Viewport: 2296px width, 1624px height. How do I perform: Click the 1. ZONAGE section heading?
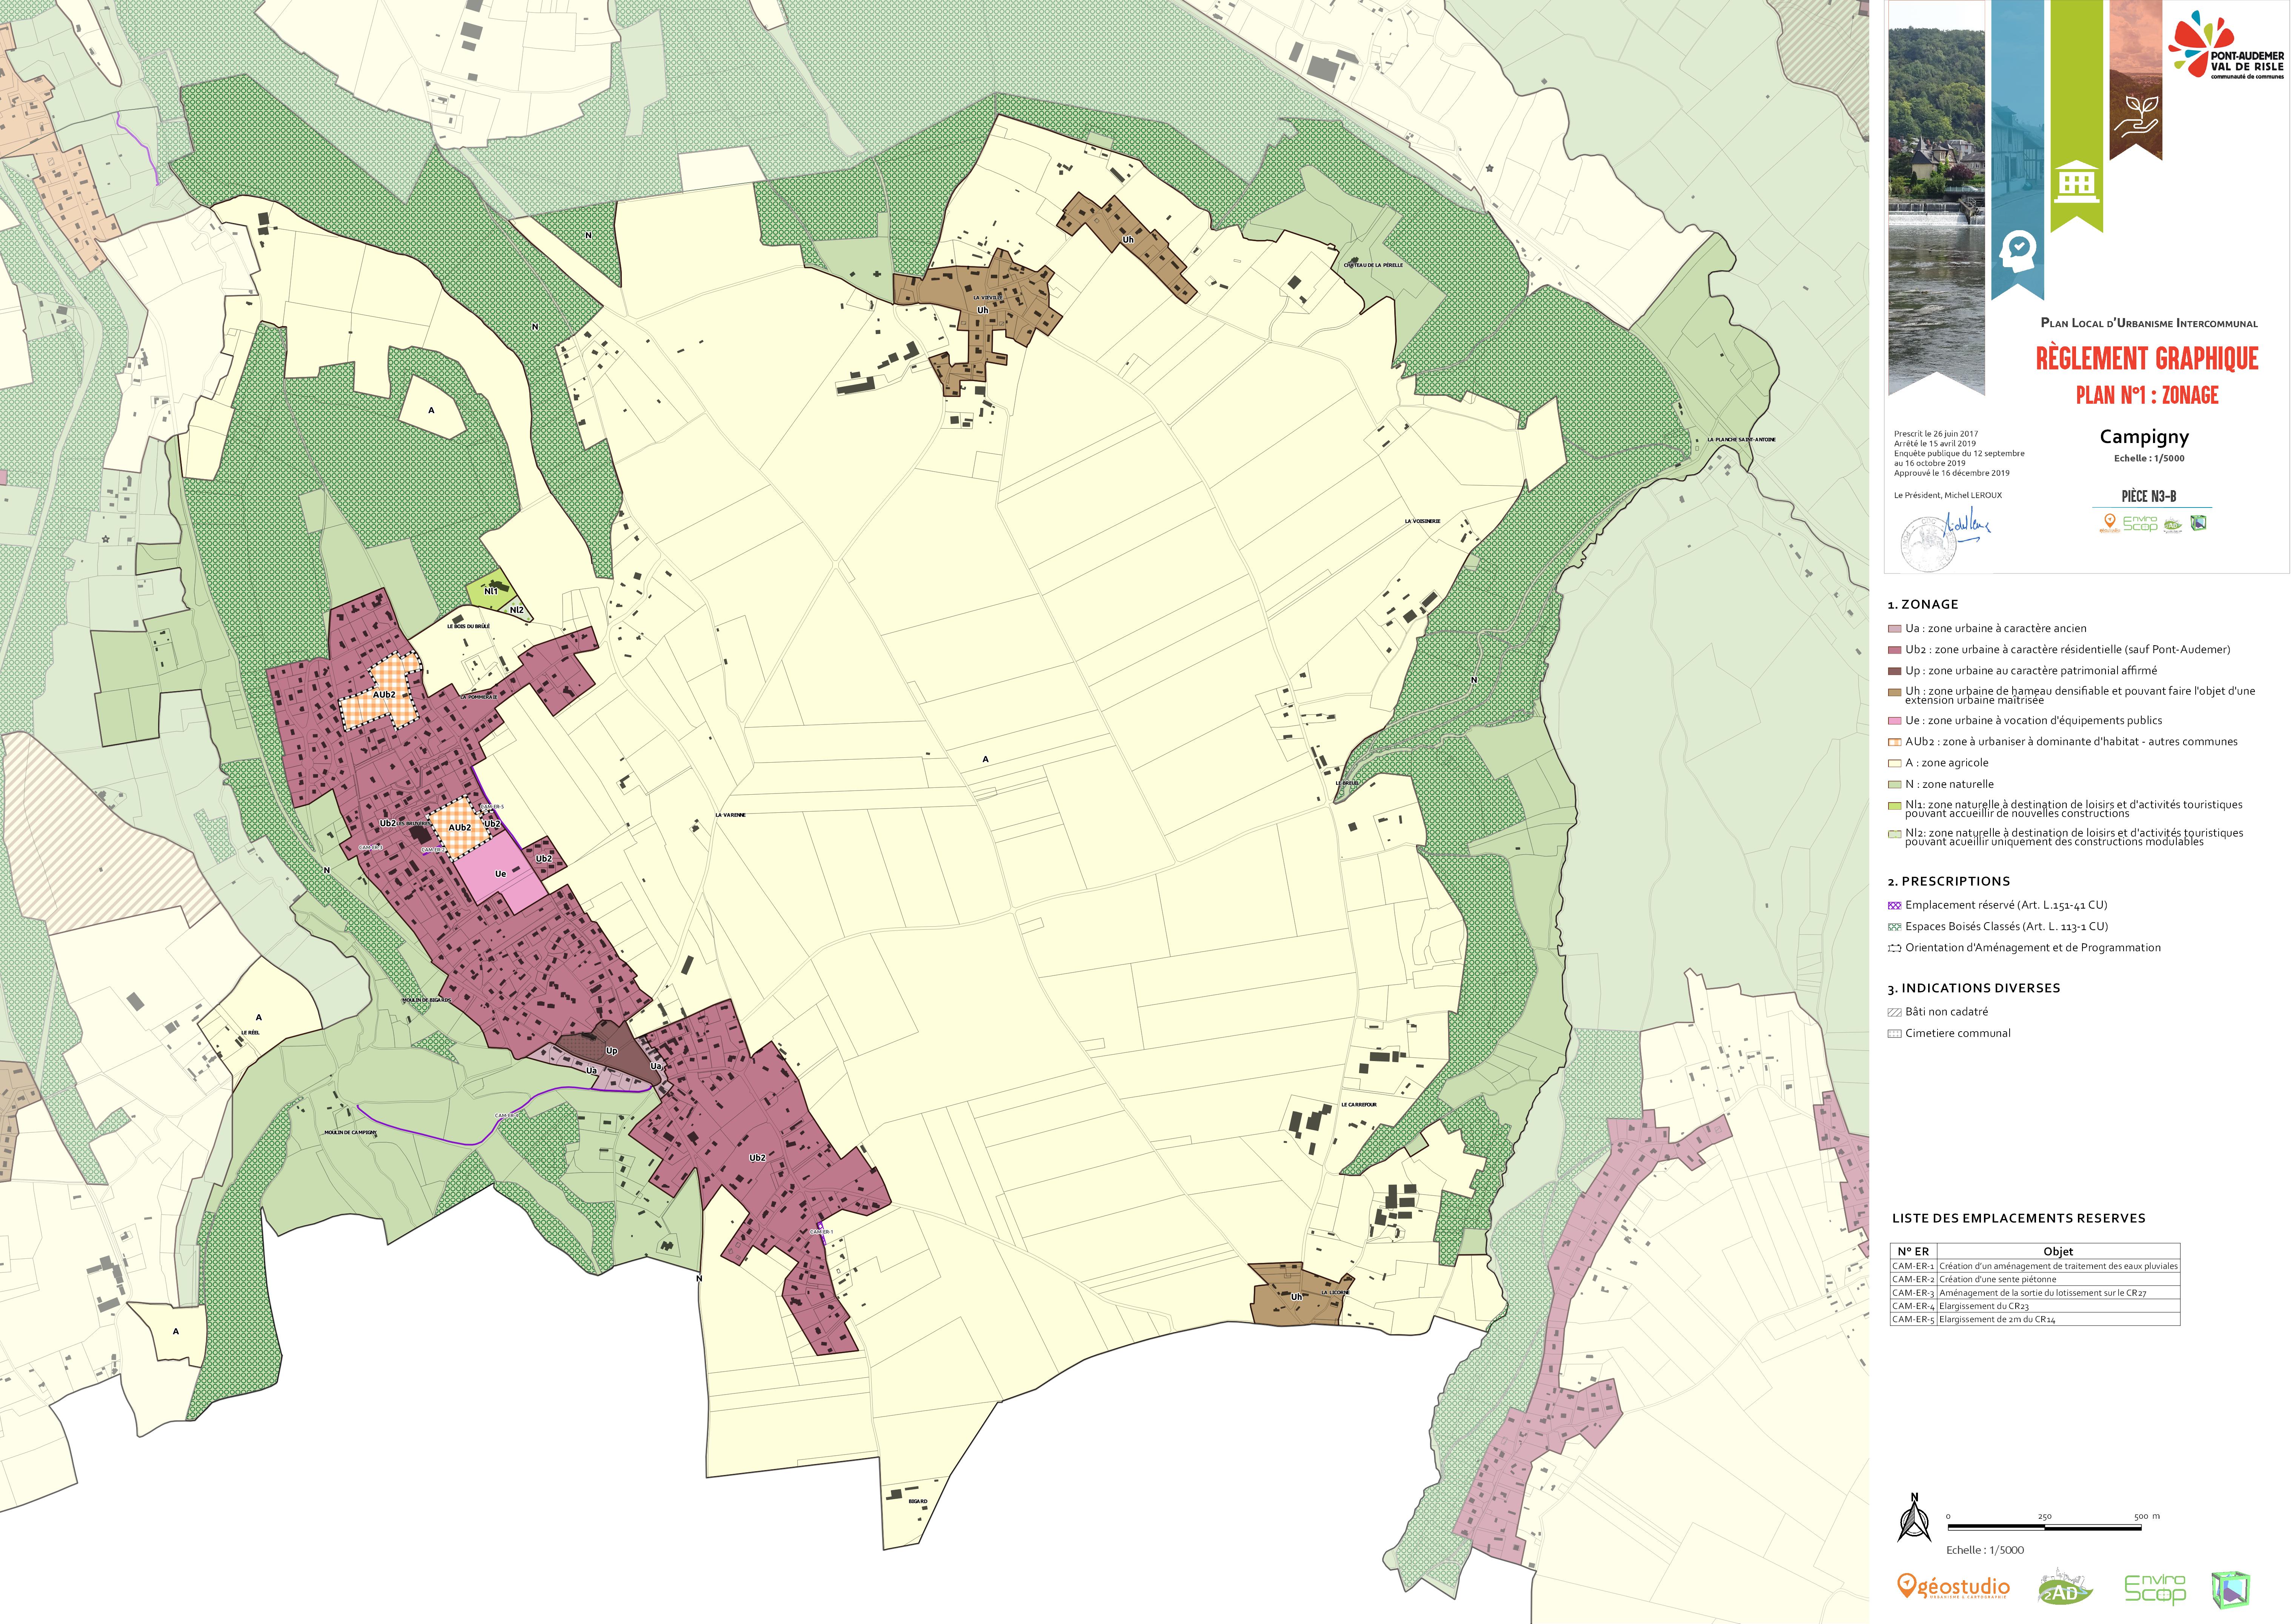click(x=1923, y=605)
